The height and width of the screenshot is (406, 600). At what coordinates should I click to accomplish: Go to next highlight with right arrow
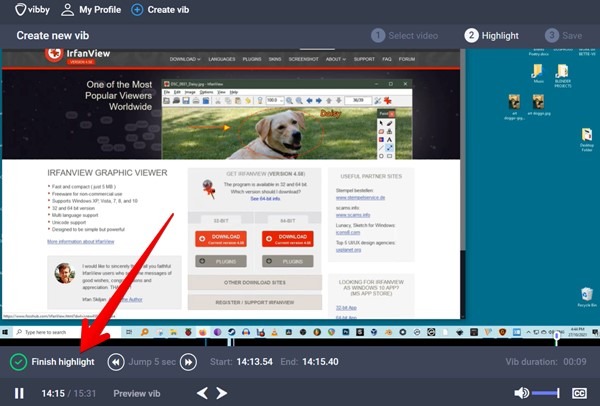(222, 393)
